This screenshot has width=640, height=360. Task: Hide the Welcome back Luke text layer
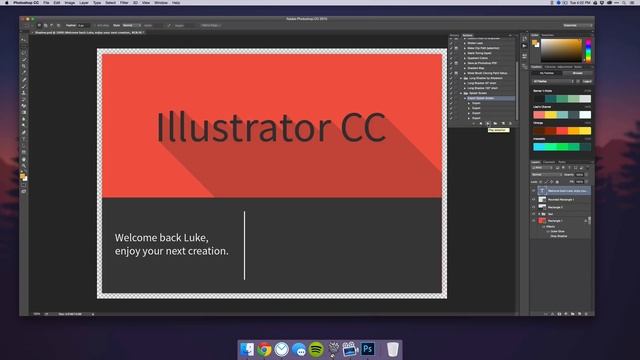click(533, 191)
